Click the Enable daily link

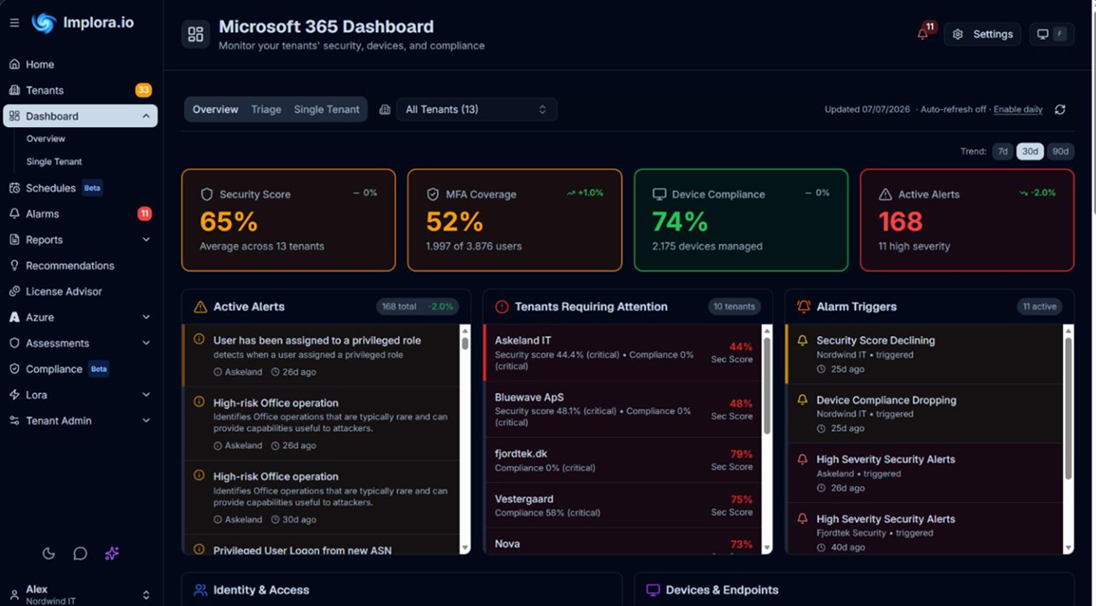tap(1018, 110)
